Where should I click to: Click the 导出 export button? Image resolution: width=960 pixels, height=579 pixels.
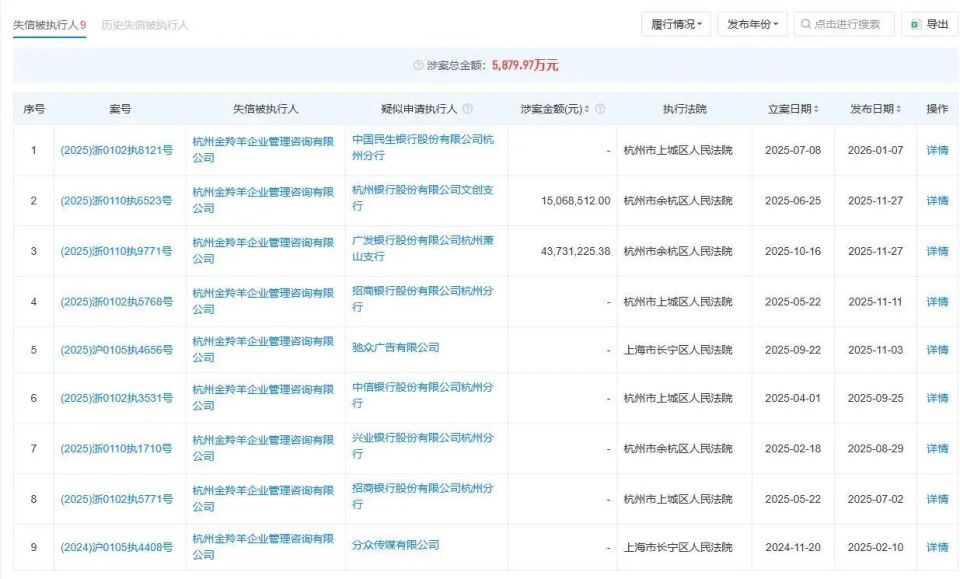(x=932, y=23)
